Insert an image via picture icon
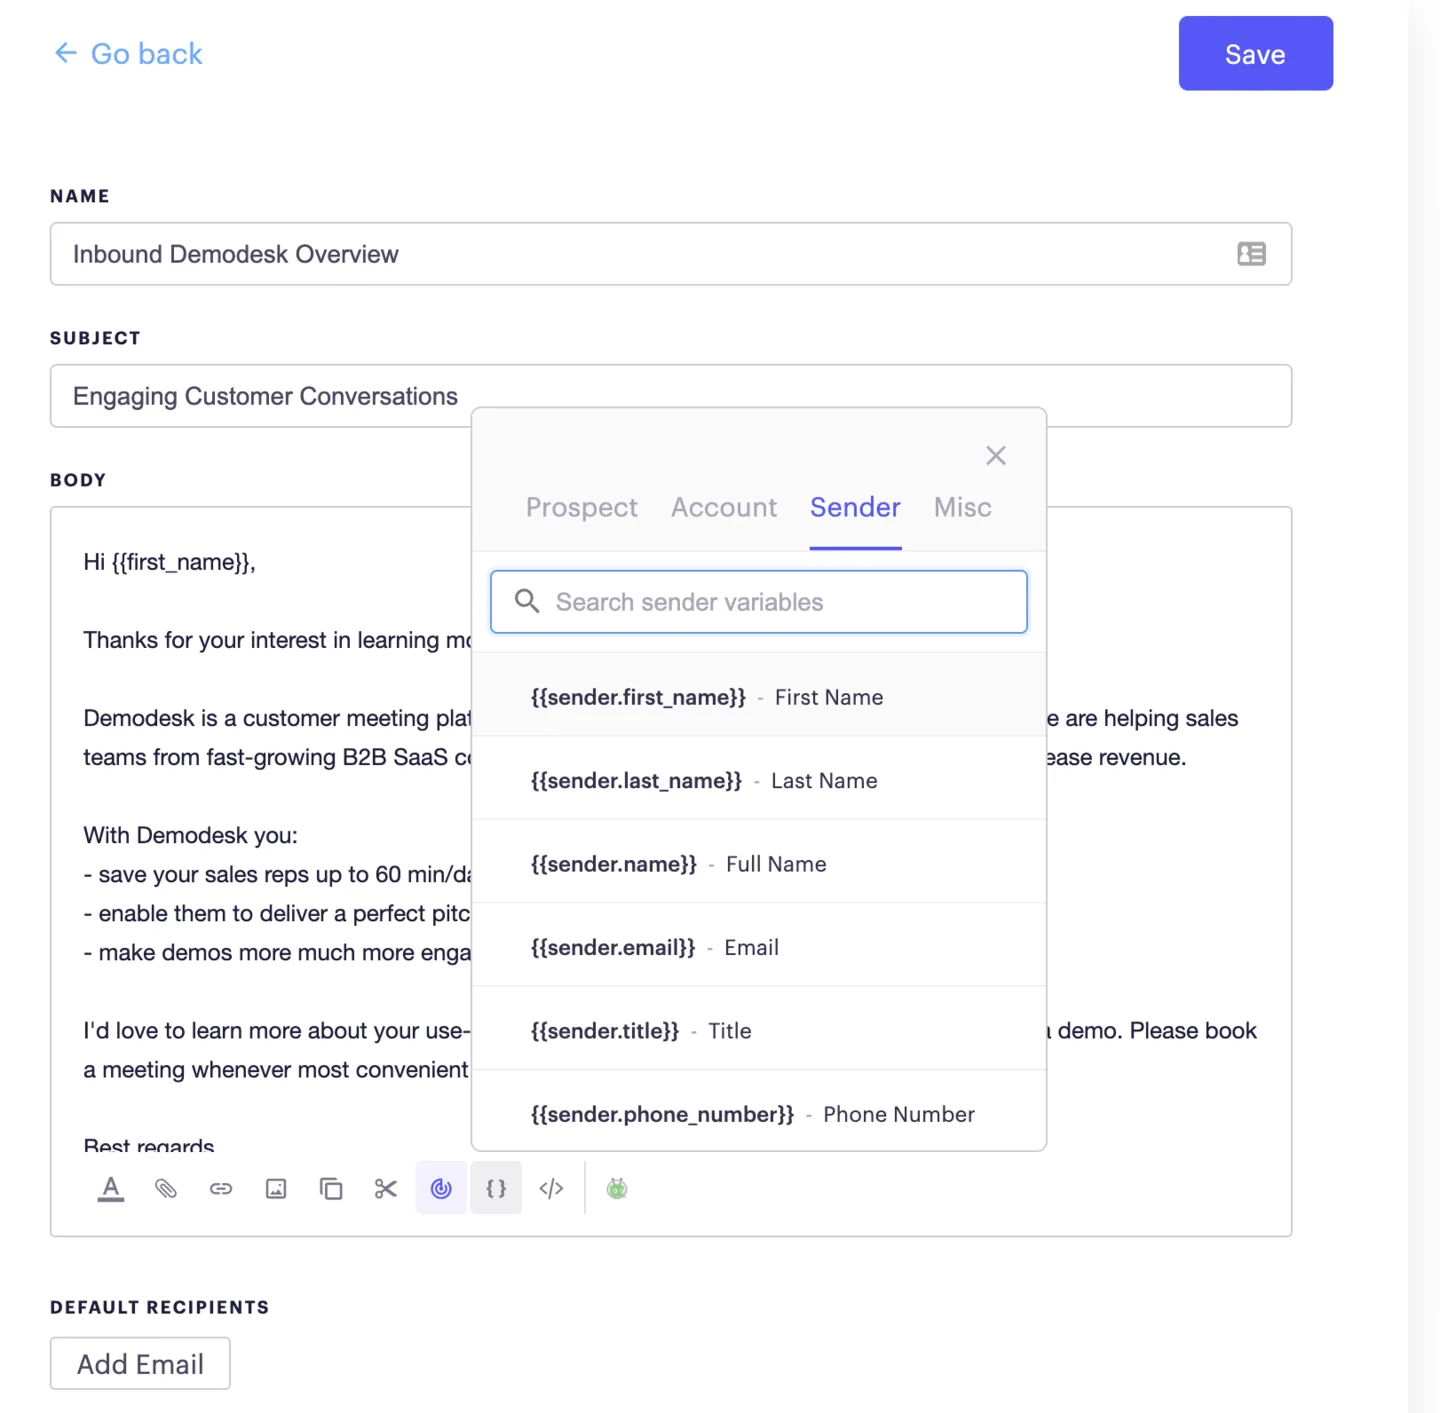Viewport: 1440px width, 1413px height. pyautogui.click(x=276, y=1188)
